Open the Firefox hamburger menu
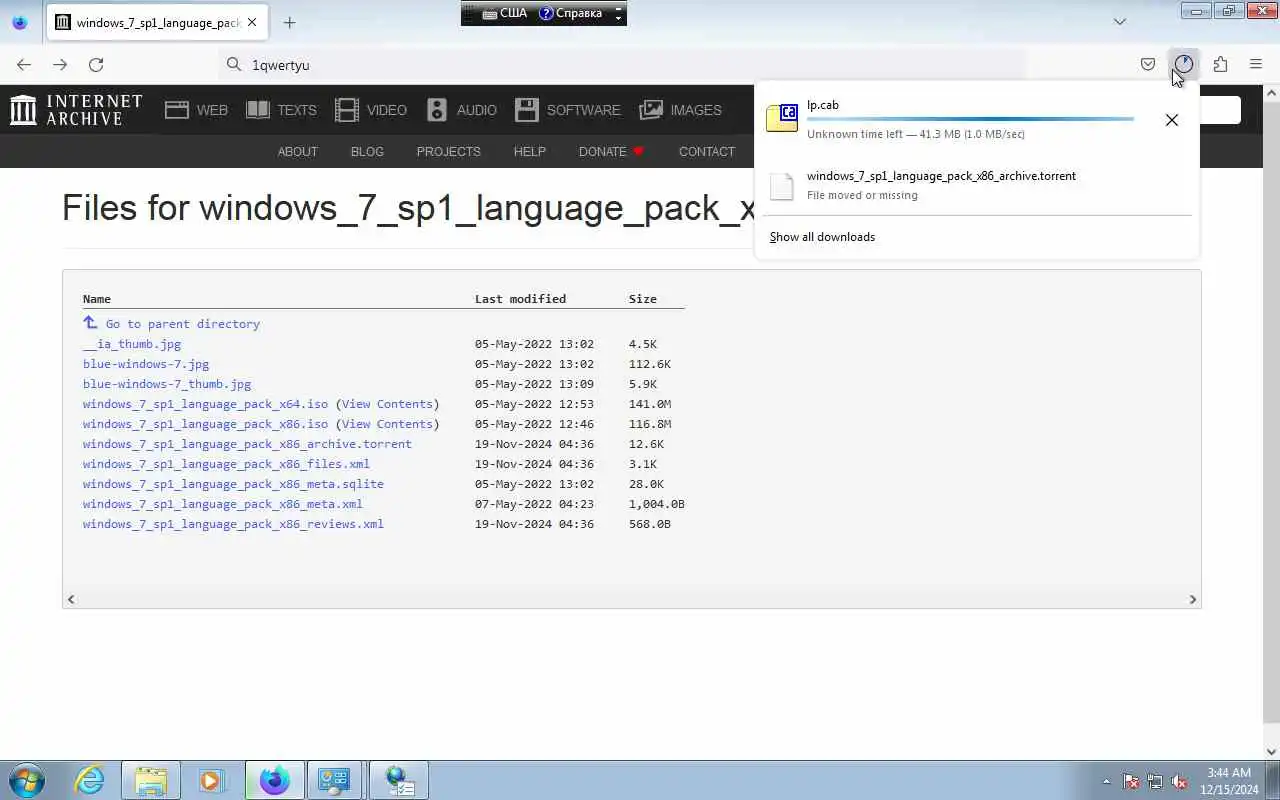This screenshot has height=800, width=1280. tap(1256, 64)
